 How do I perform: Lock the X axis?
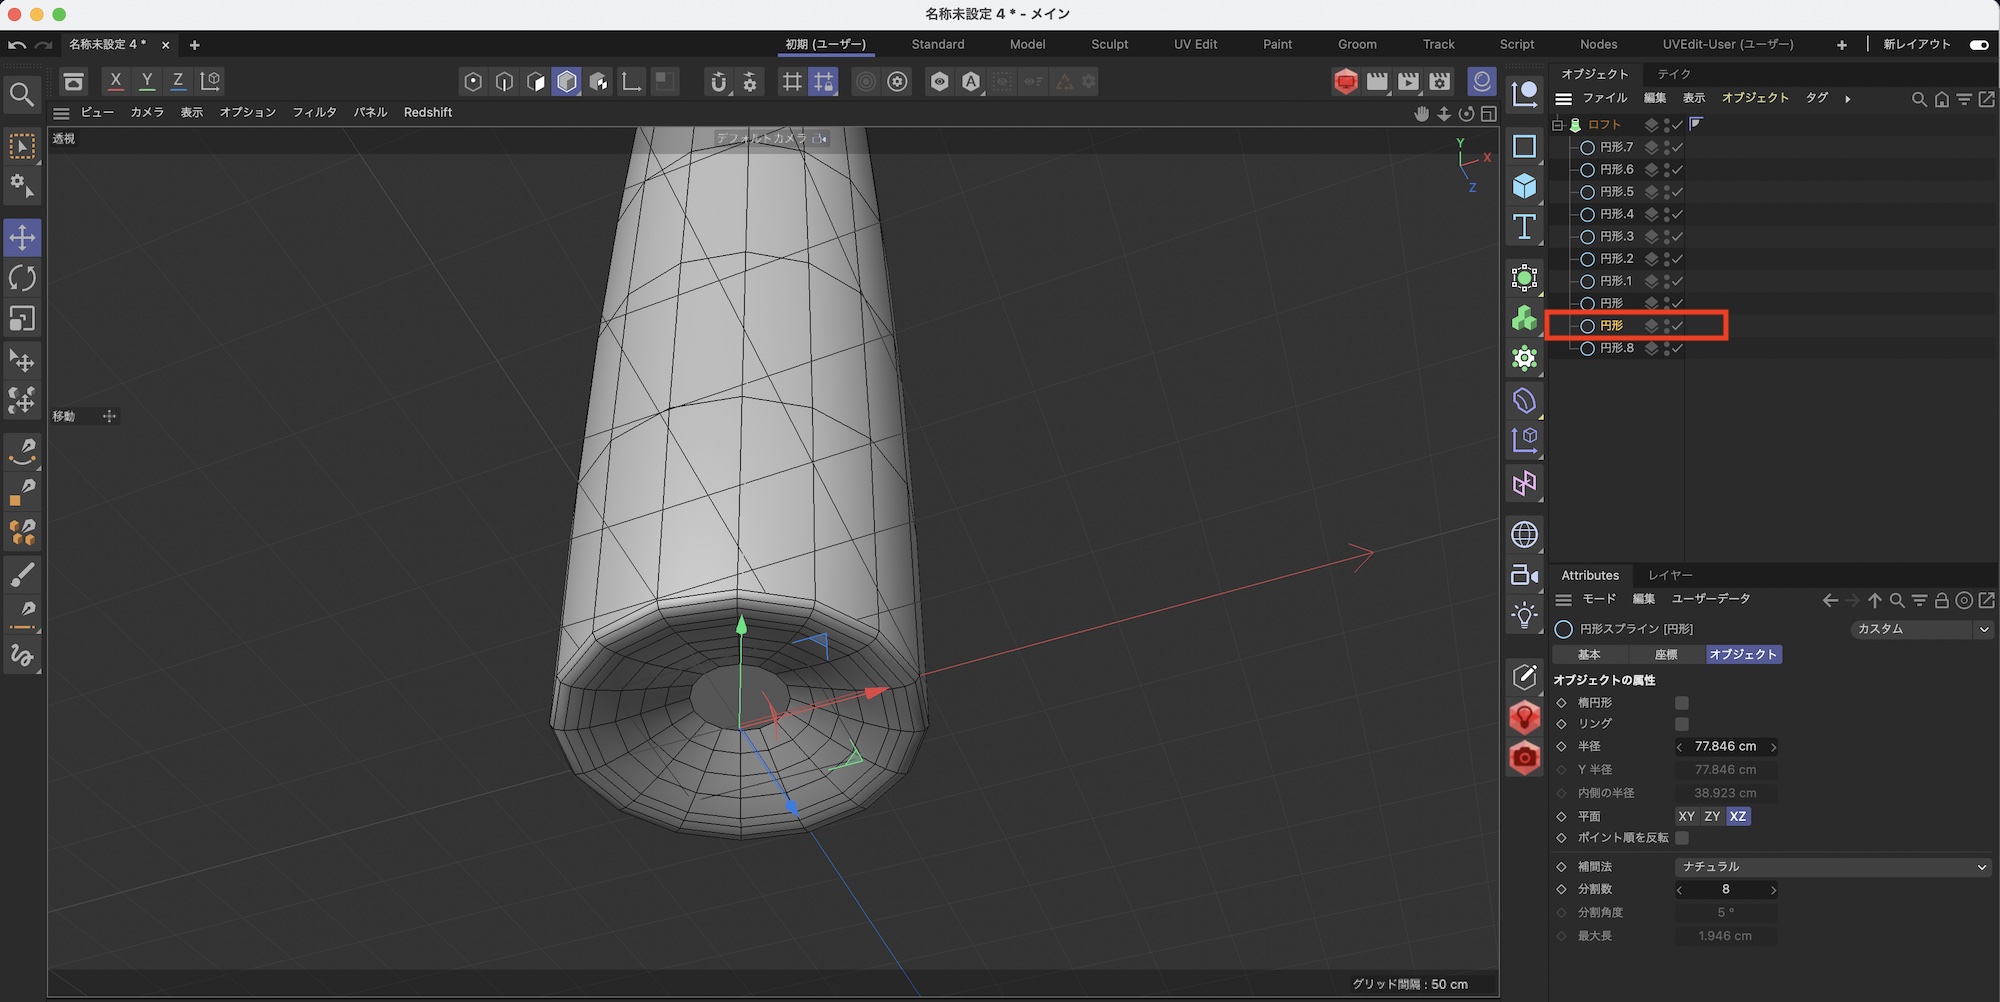point(116,81)
